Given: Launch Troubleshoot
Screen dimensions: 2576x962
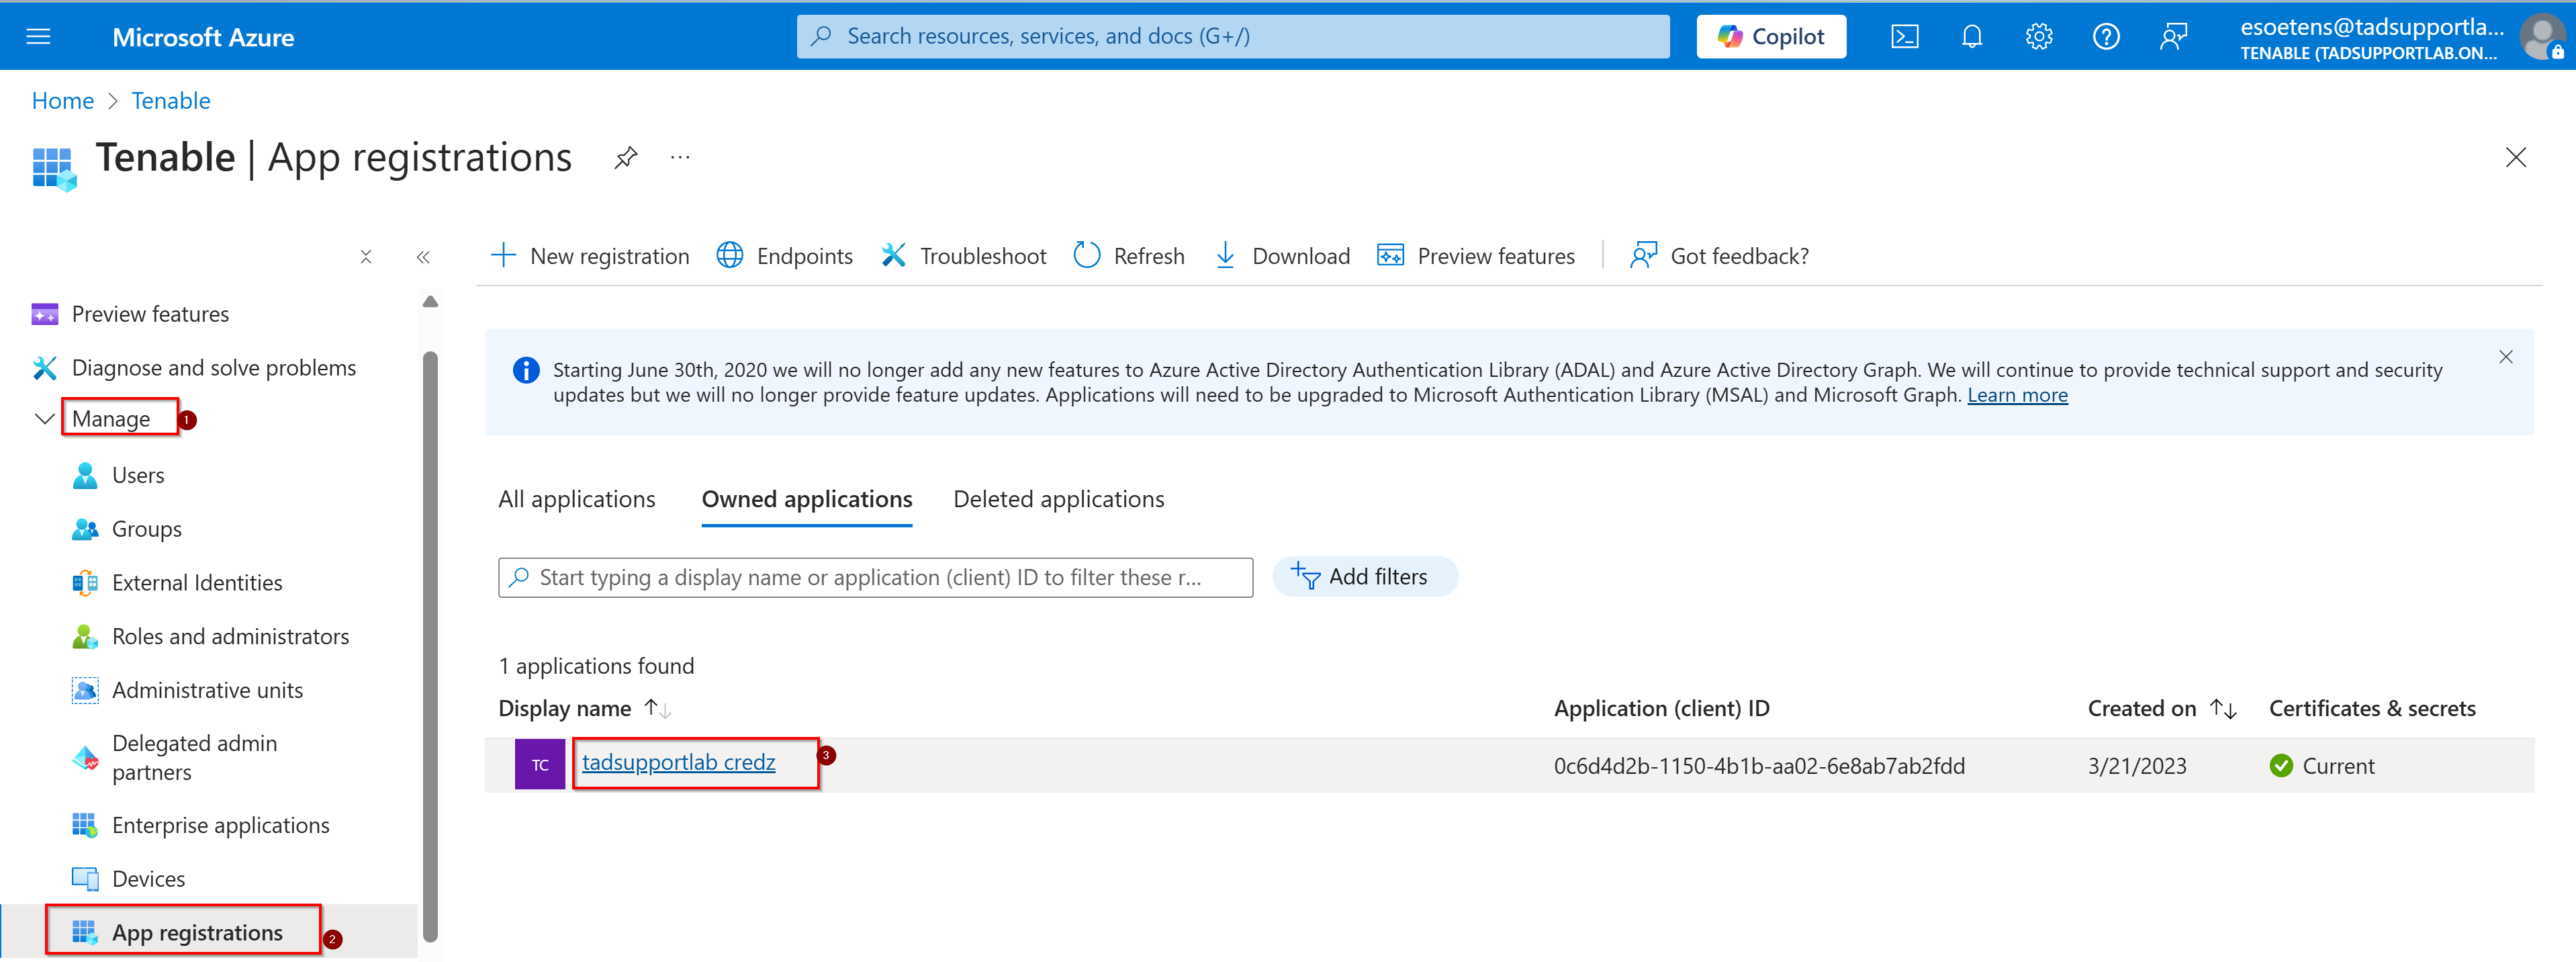Looking at the screenshot, I should [x=964, y=256].
